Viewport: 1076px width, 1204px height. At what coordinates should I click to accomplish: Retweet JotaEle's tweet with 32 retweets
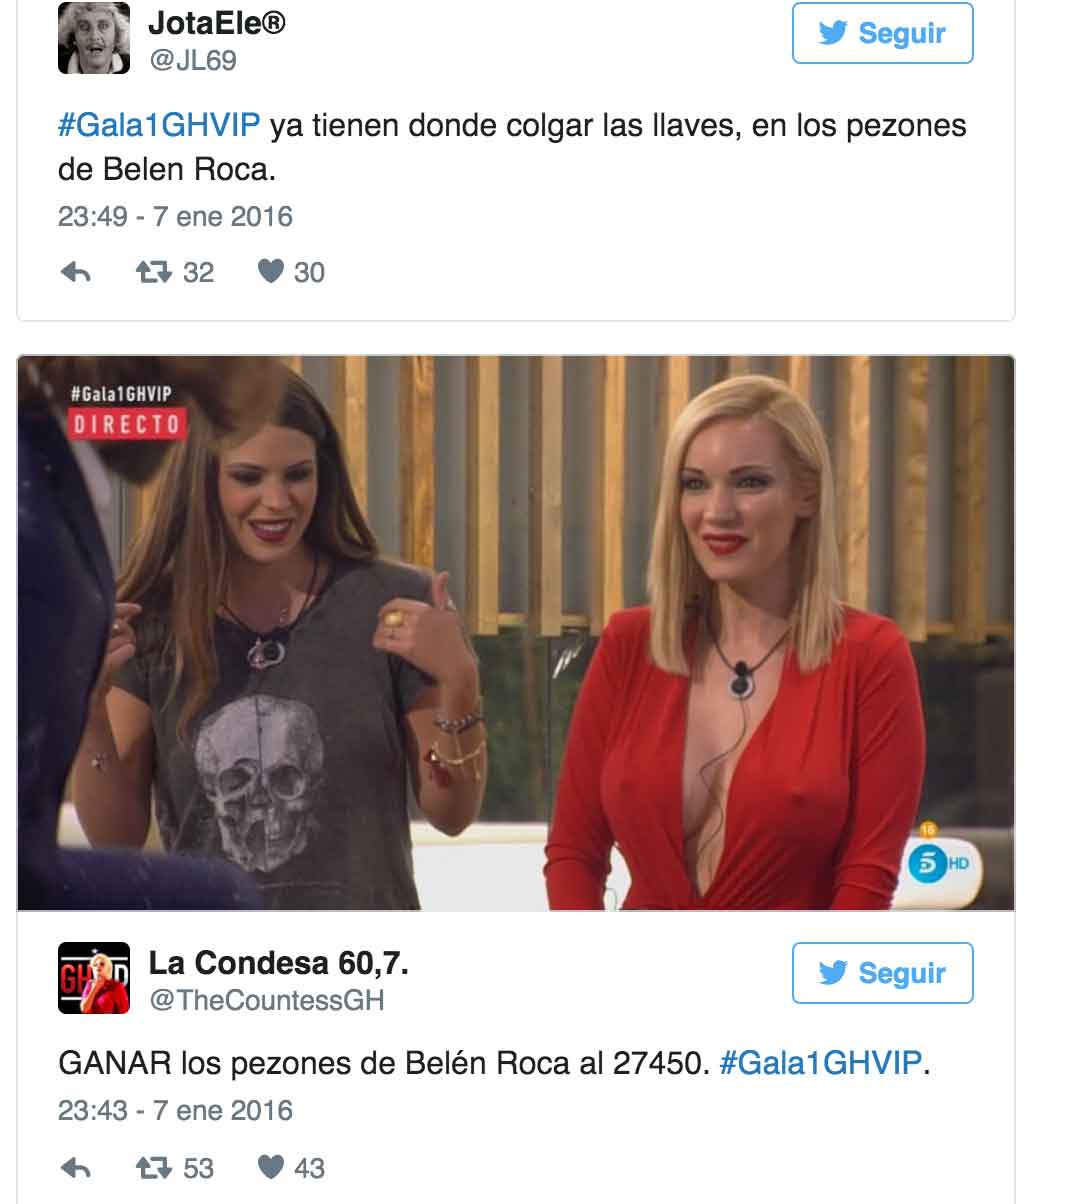click(174, 272)
